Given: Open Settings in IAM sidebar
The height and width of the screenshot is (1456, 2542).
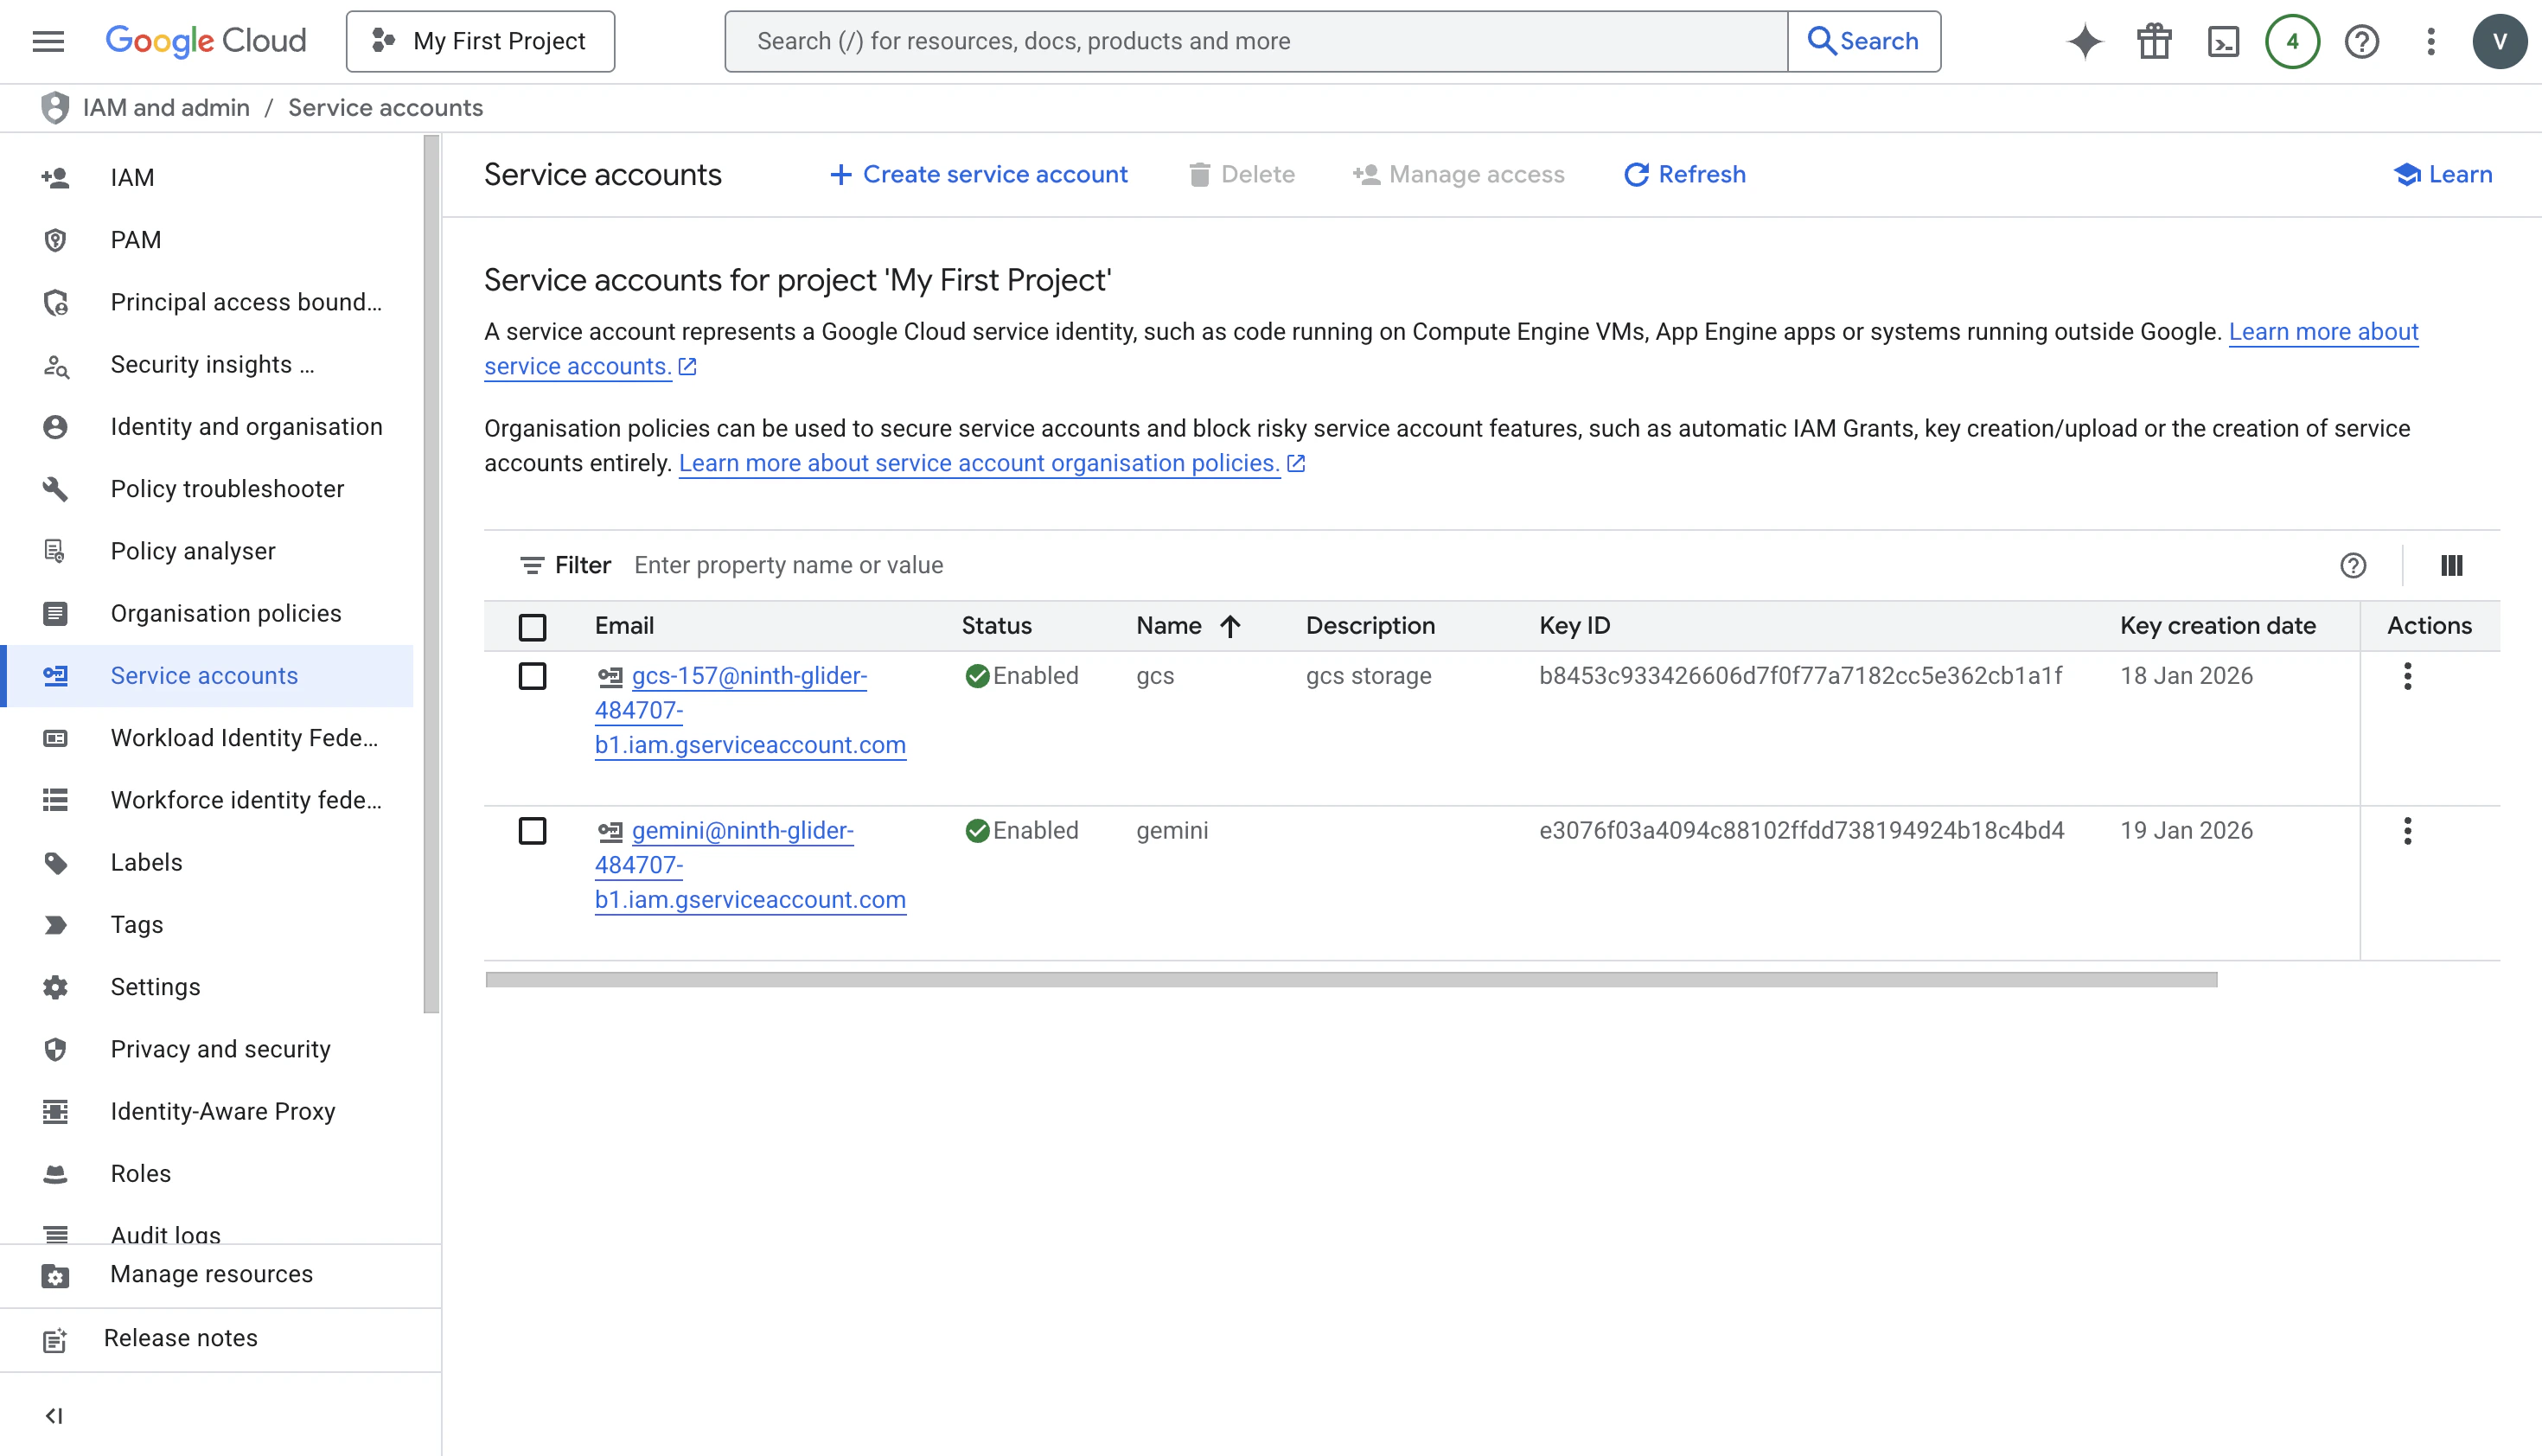Looking at the screenshot, I should (x=206, y=987).
